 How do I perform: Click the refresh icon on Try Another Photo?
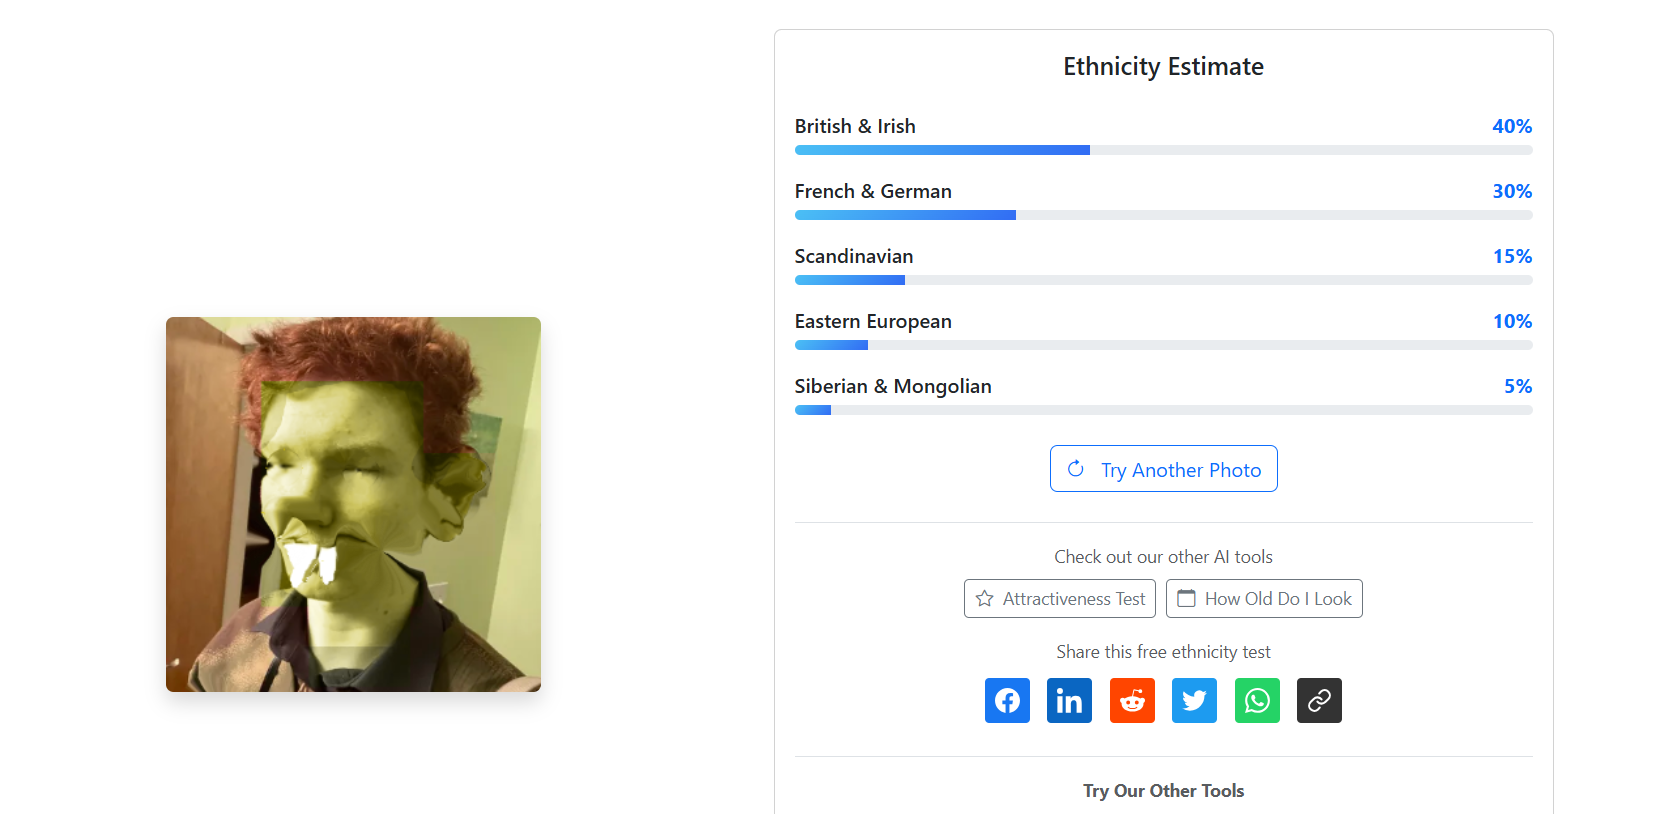1076,469
